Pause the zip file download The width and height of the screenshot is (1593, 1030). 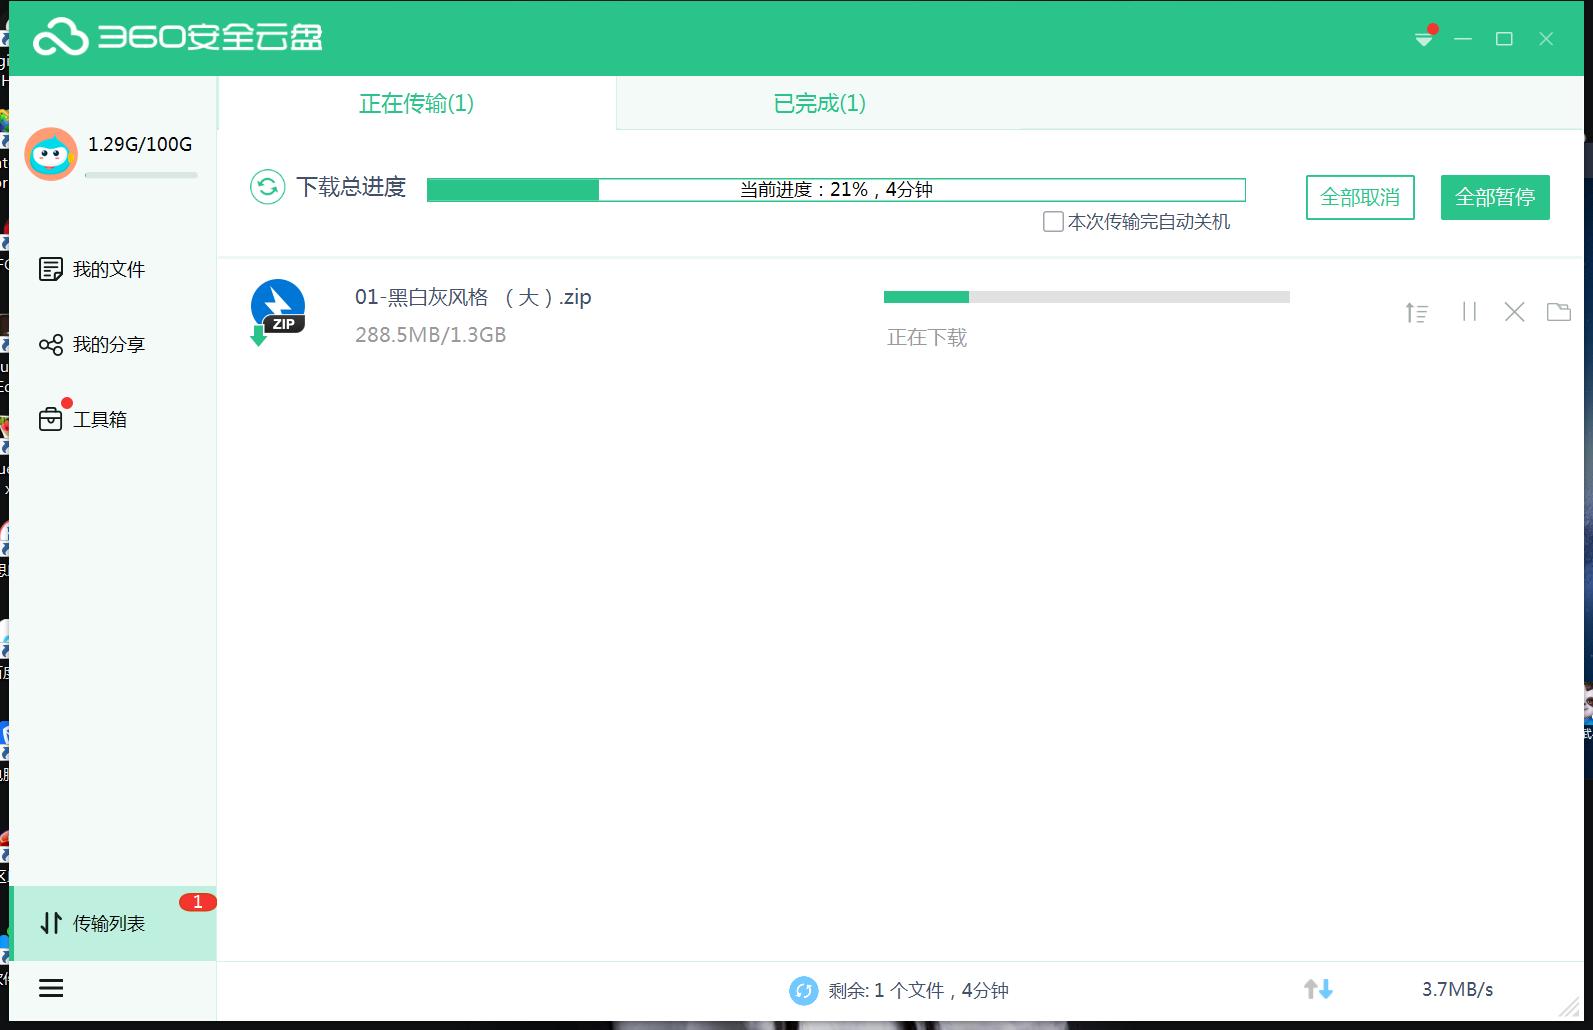pyautogui.click(x=1469, y=312)
